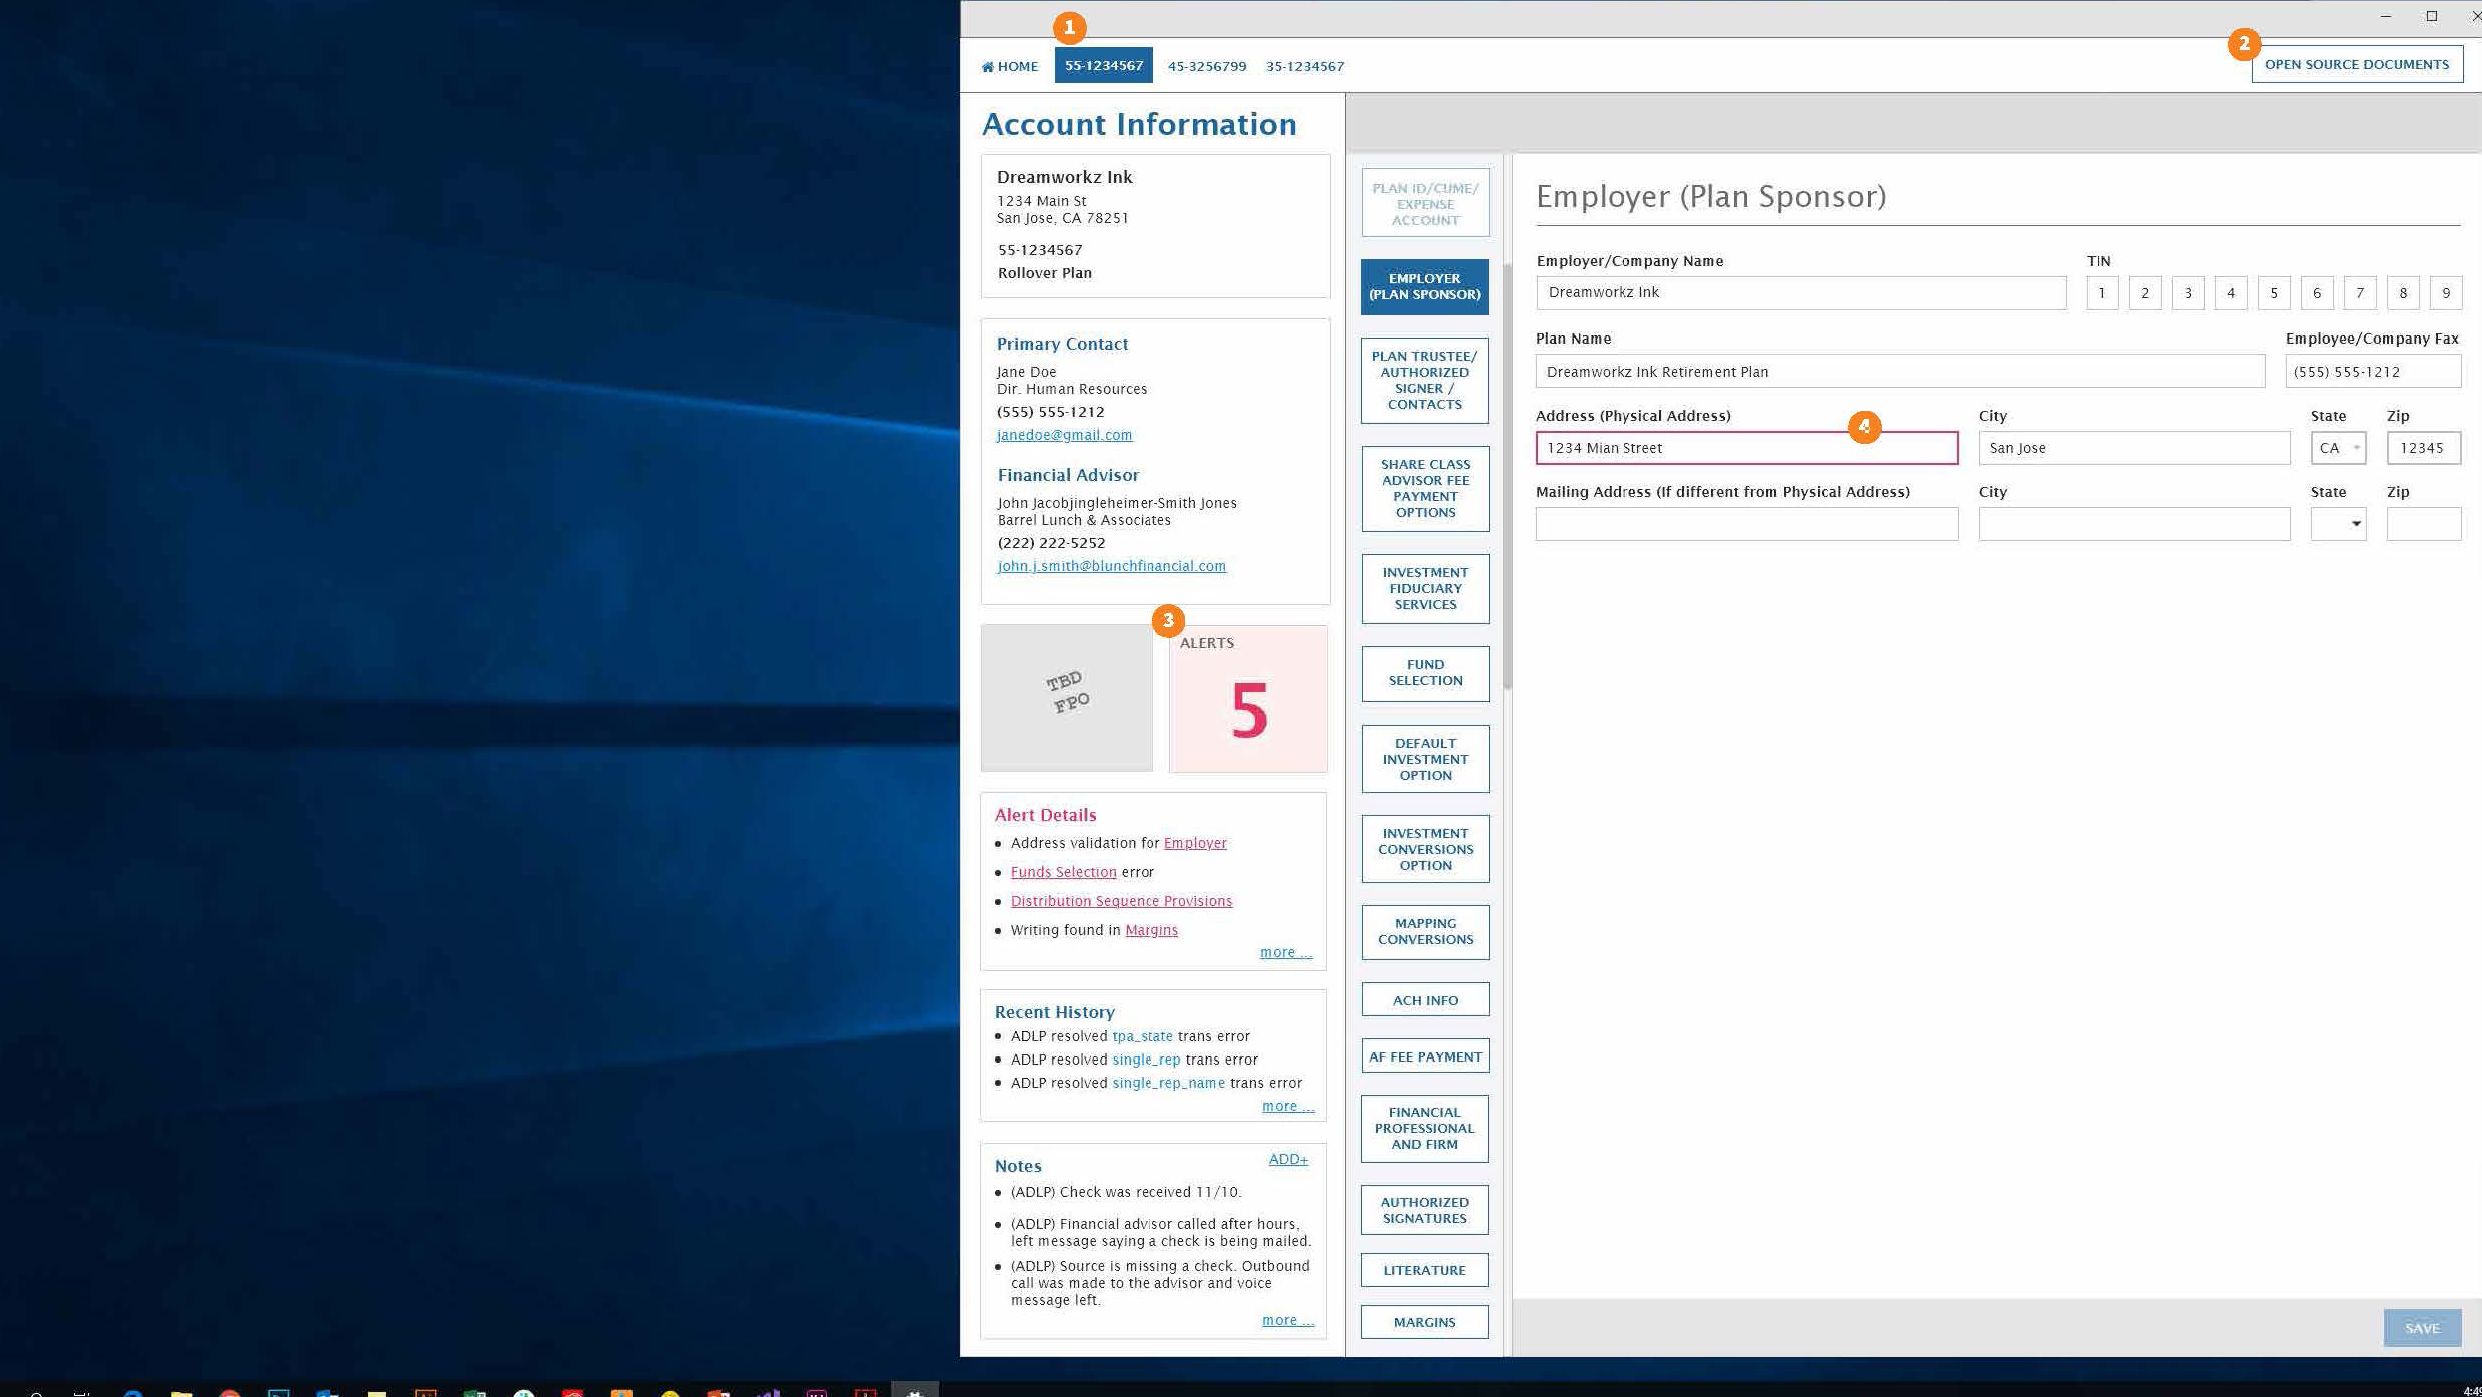Select the Rollover Plan text

[1044, 273]
